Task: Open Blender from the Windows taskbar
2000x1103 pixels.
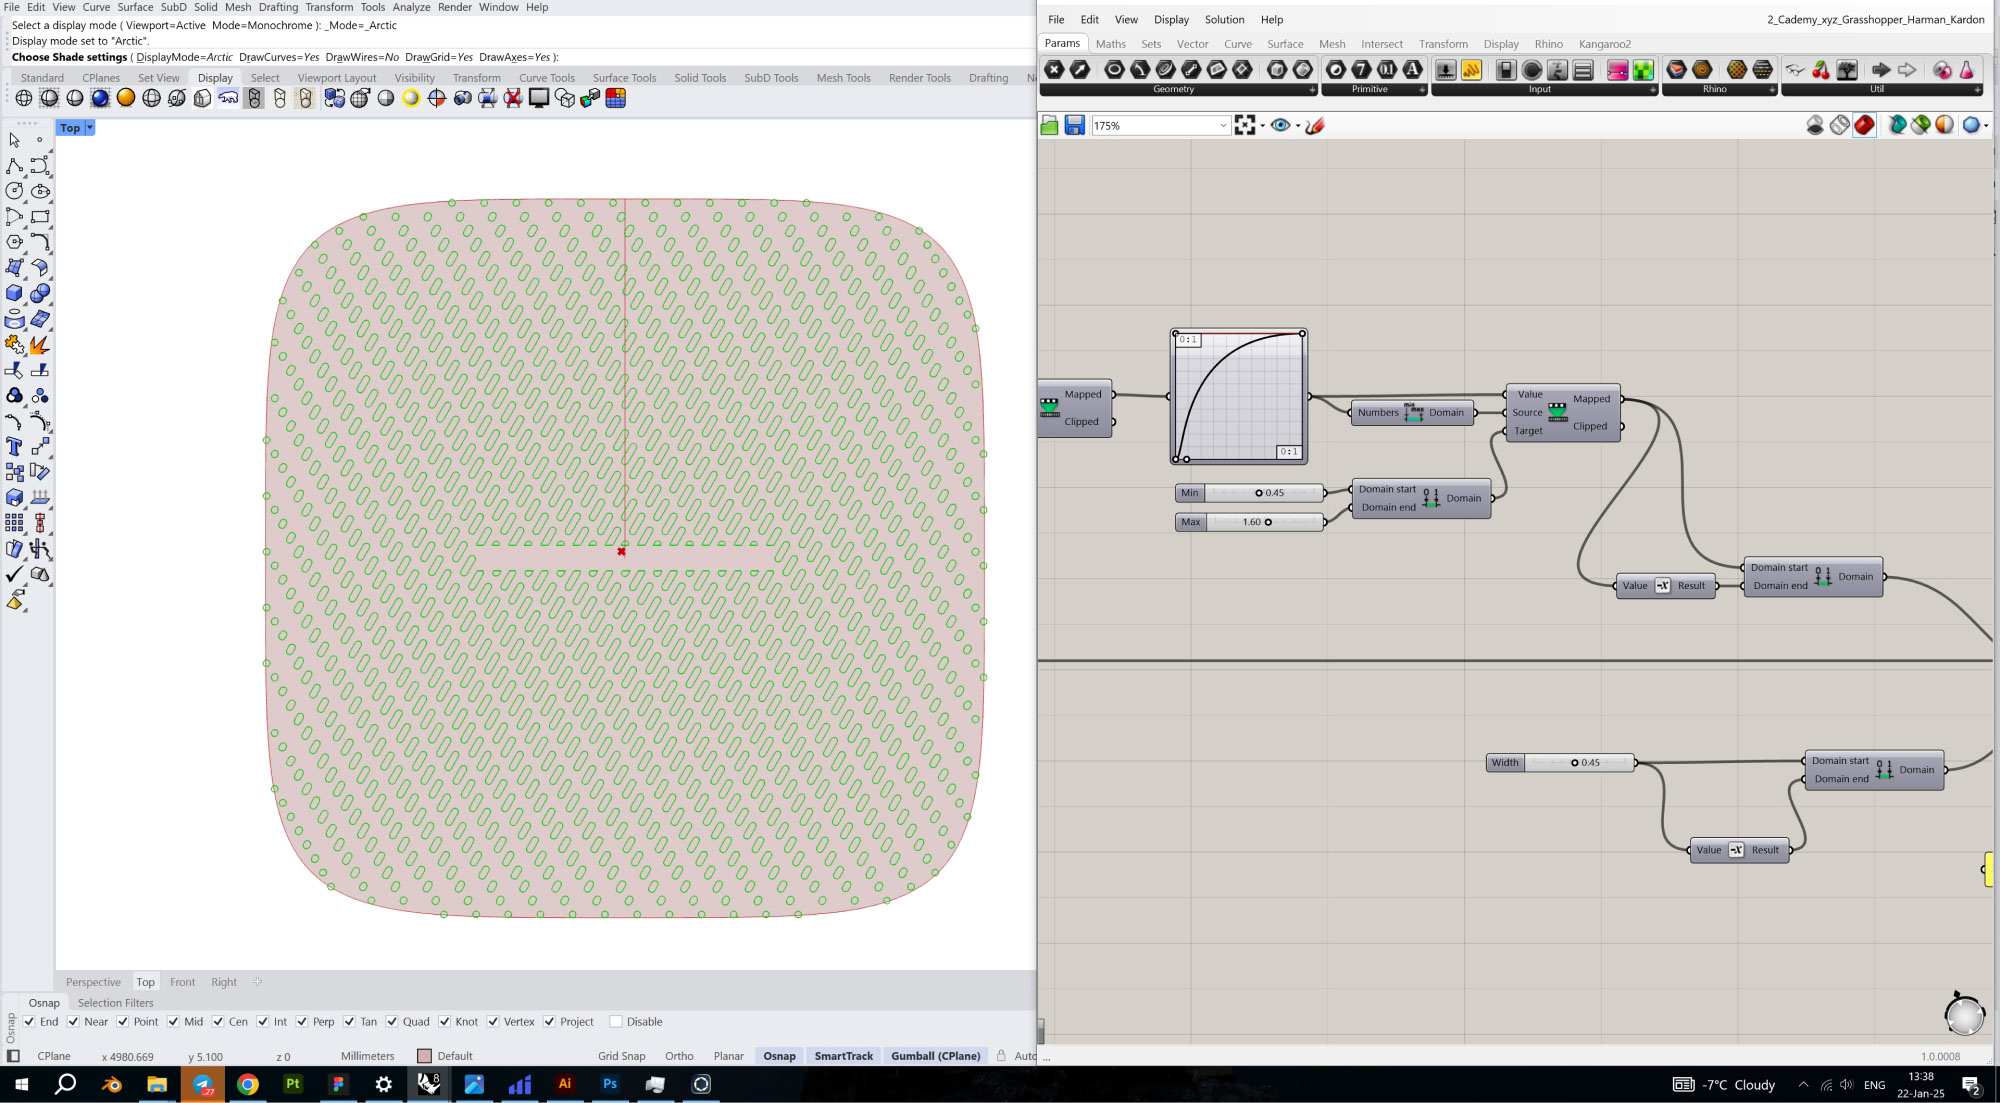Action: click(x=111, y=1084)
